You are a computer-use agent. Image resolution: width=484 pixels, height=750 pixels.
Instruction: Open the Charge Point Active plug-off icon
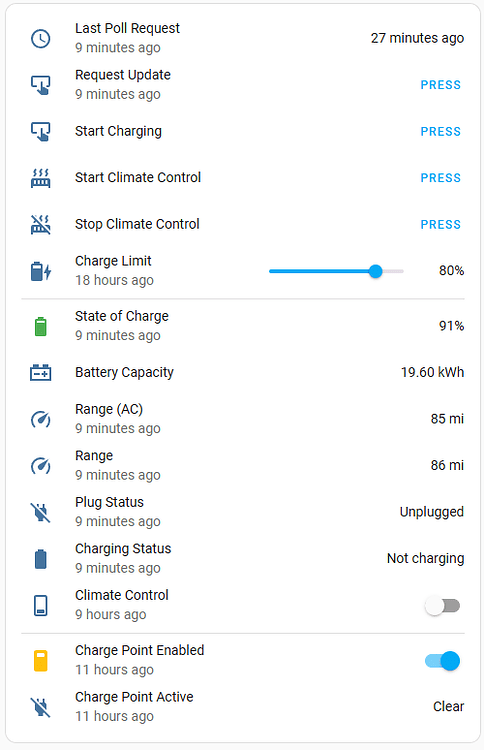tap(41, 707)
